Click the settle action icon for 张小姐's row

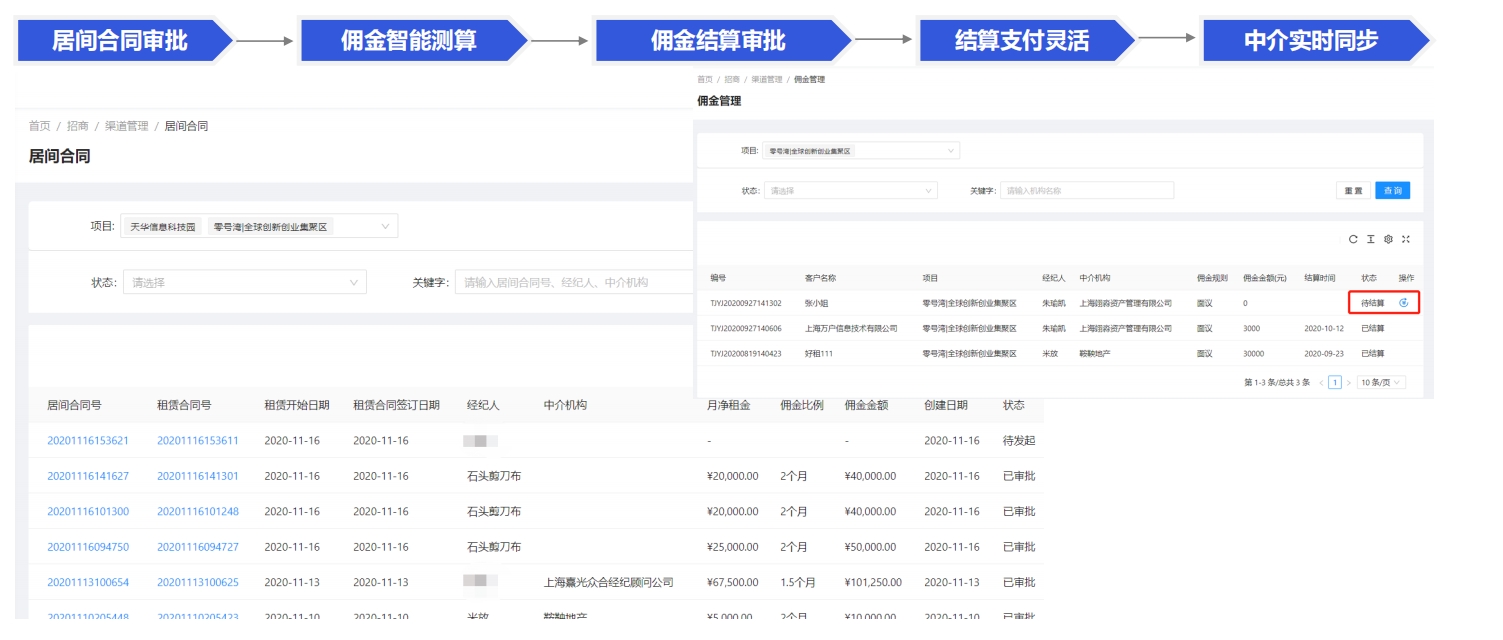click(1404, 302)
